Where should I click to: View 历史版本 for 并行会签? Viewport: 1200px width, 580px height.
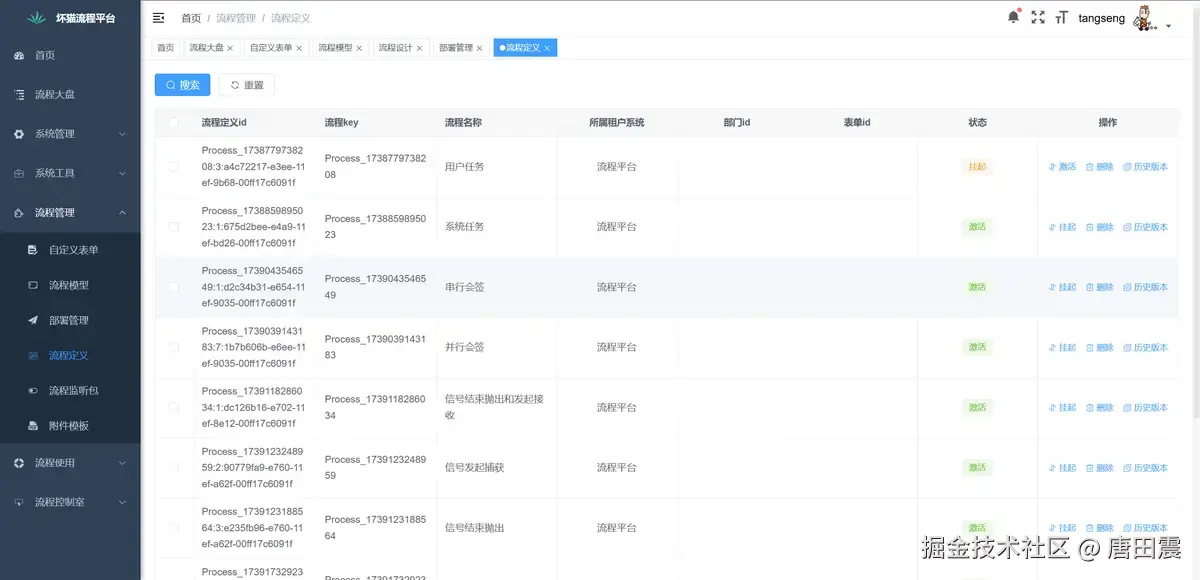pos(1145,347)
